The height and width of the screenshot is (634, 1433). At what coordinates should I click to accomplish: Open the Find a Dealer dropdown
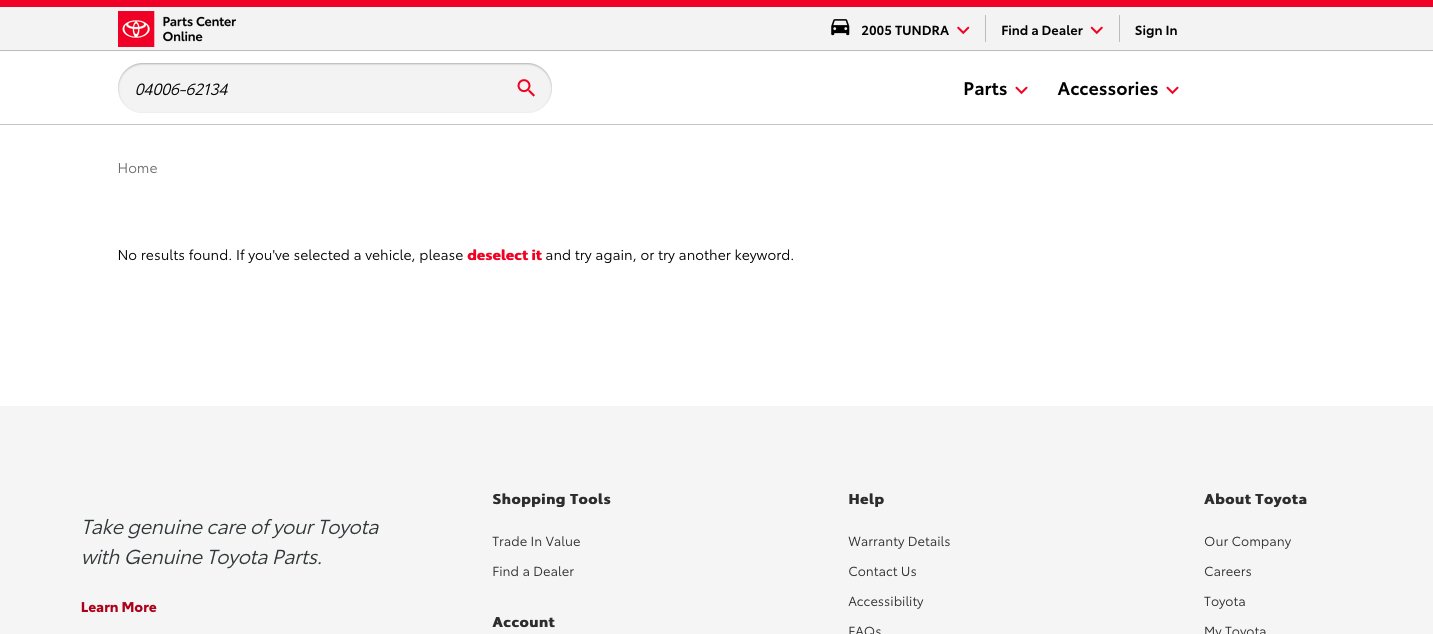click(1052, 30)
